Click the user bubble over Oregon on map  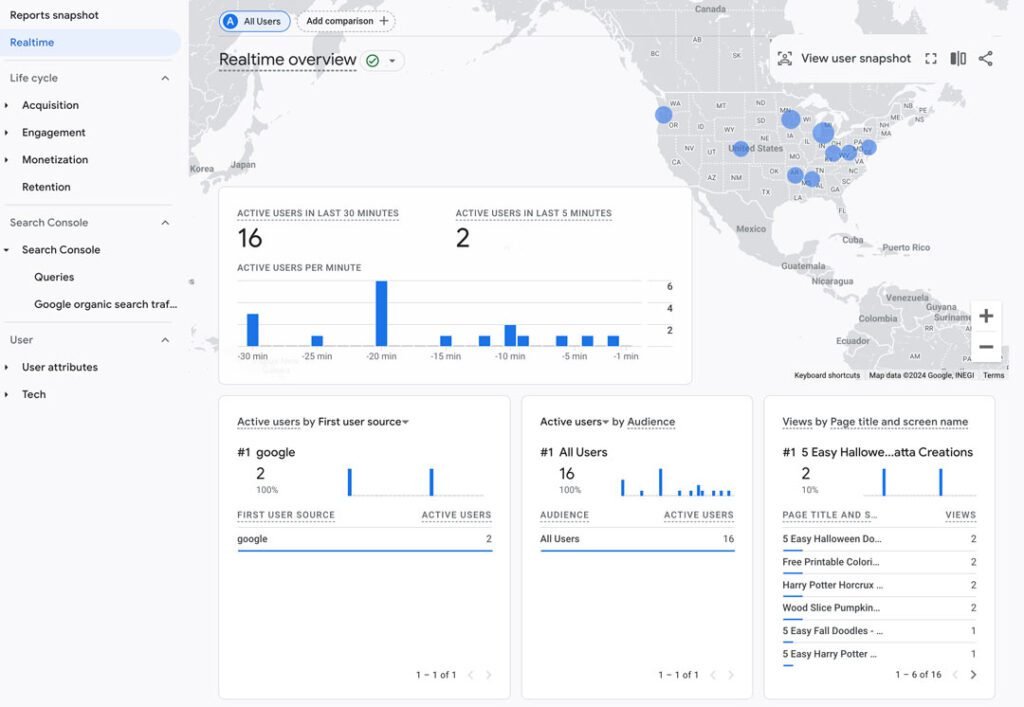pos(664,115)
